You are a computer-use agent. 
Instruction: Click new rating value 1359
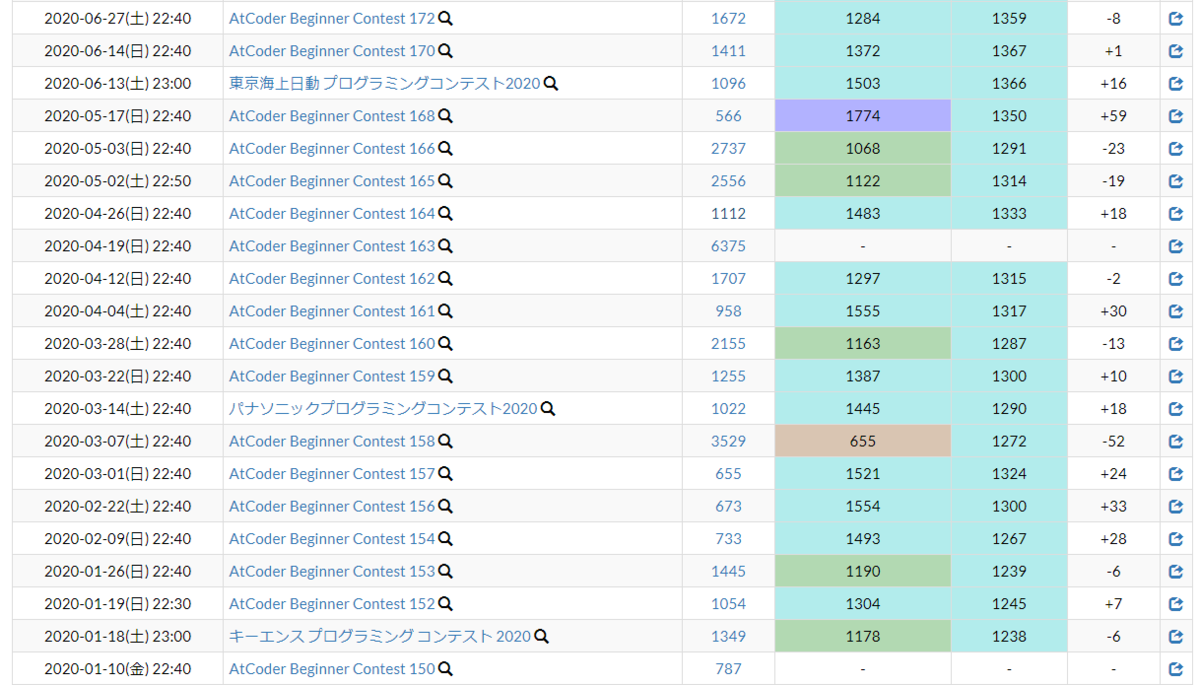[1009, 18]
